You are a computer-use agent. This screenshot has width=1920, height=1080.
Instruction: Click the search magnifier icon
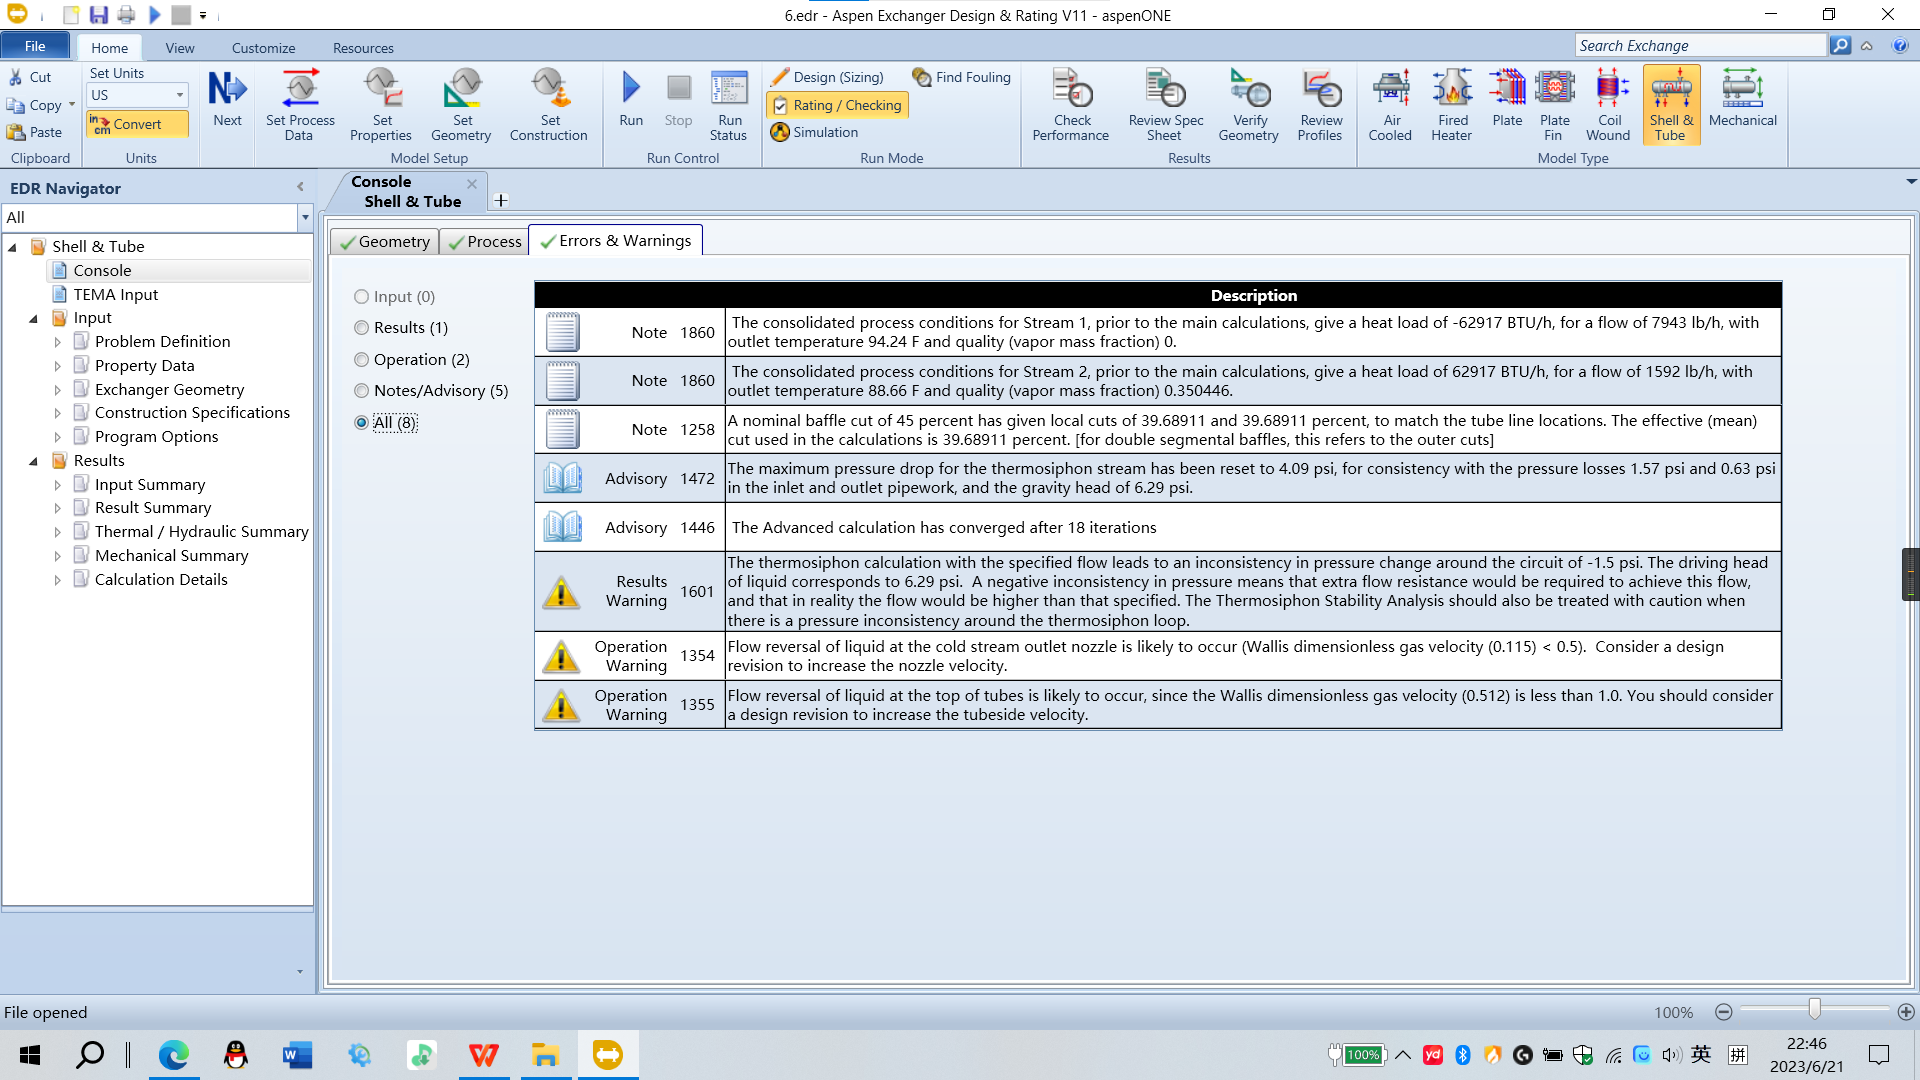1840,45
